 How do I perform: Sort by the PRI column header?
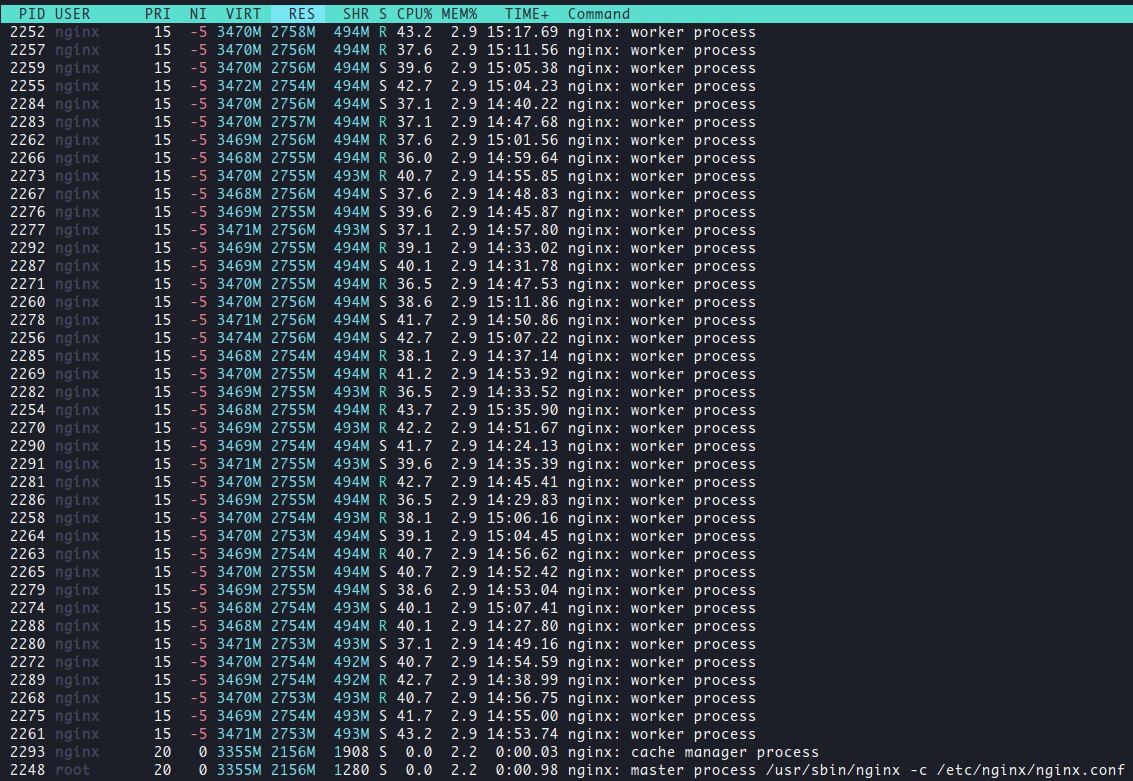tap(158, 14)
